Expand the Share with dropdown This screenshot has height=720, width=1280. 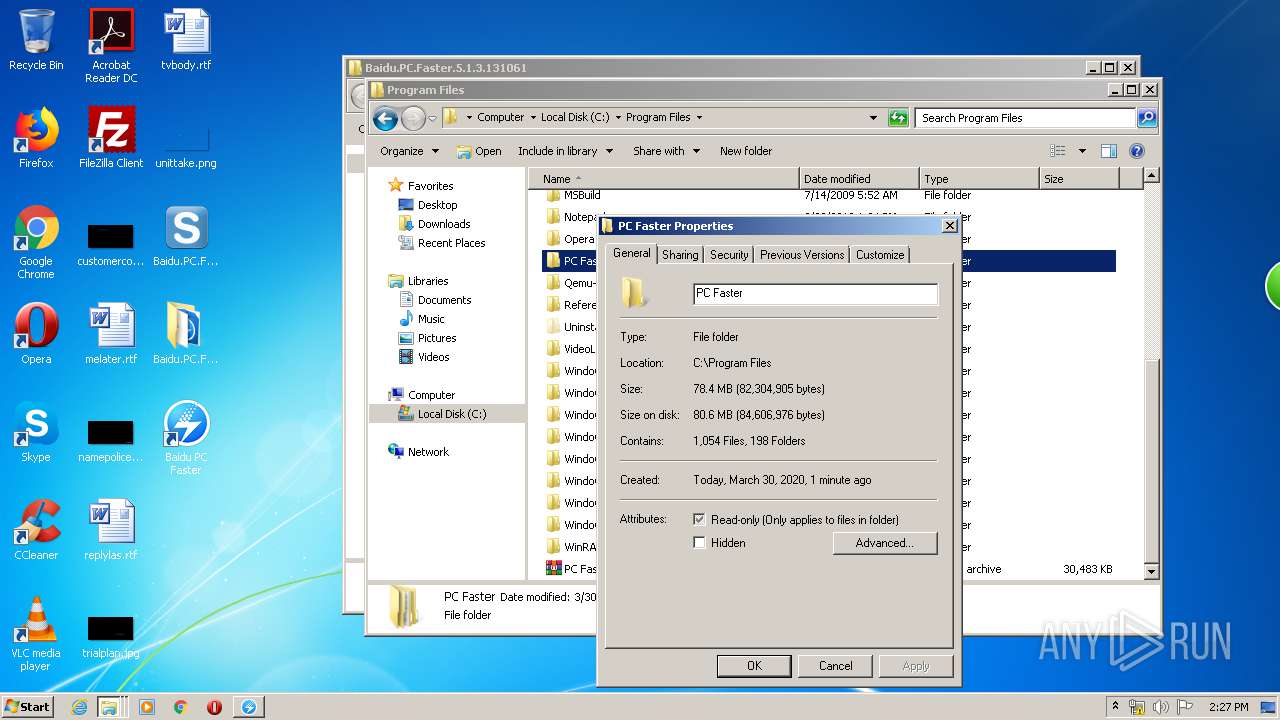click(x=665, y=151)
